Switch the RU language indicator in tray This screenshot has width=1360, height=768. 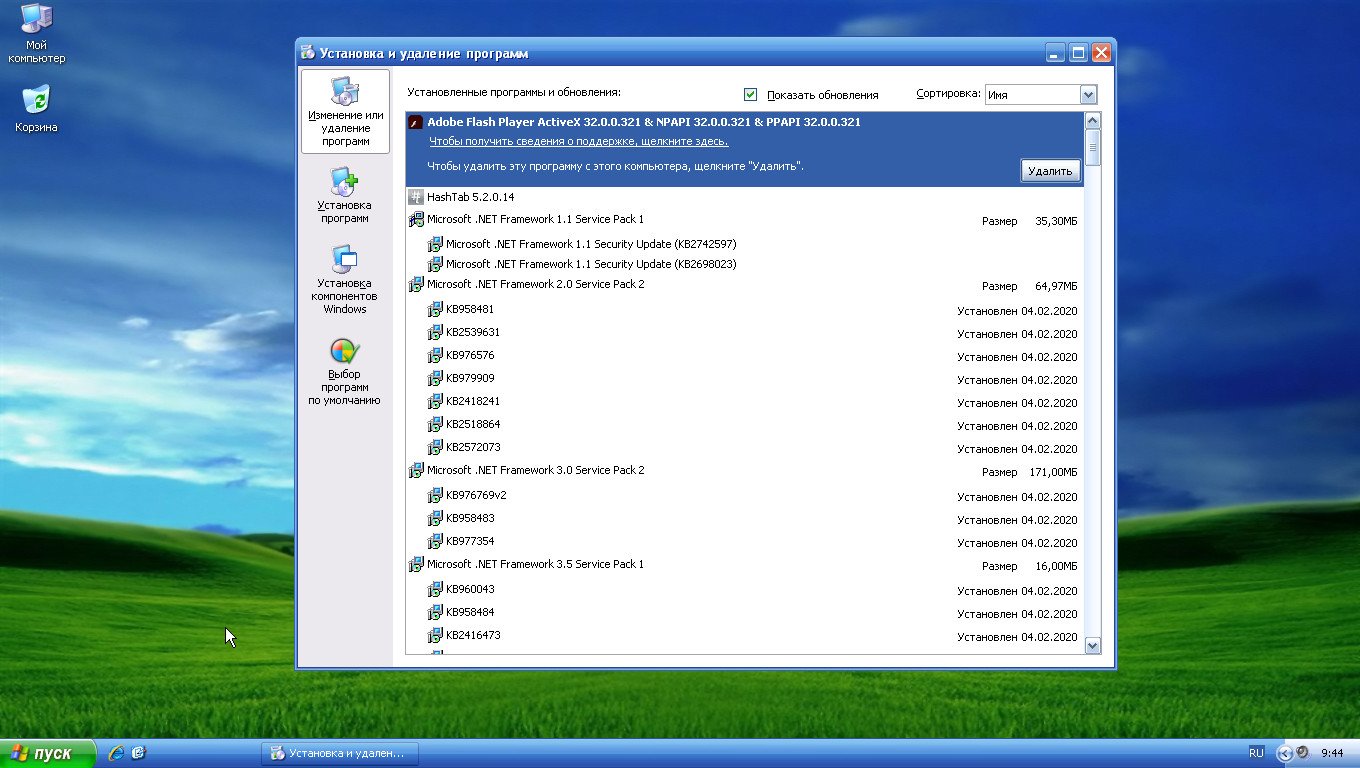point(1256,753)
